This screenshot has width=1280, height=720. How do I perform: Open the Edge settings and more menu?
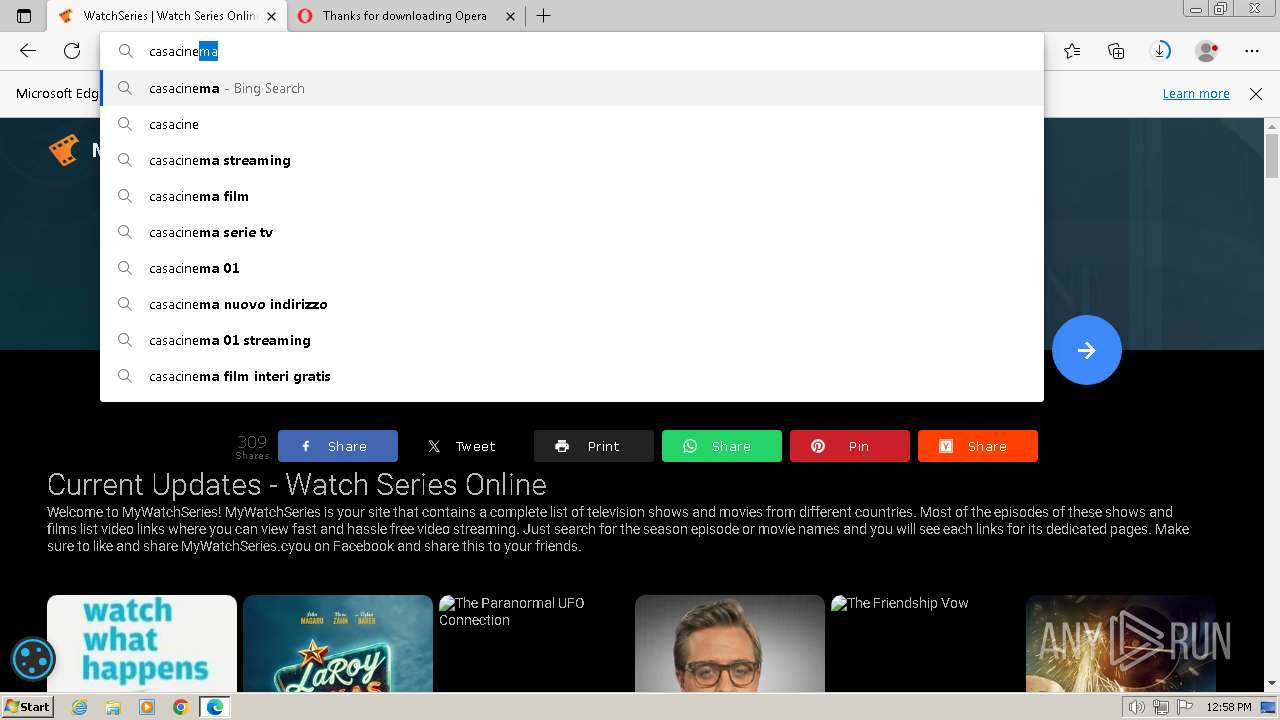[x=1252, y=51]
